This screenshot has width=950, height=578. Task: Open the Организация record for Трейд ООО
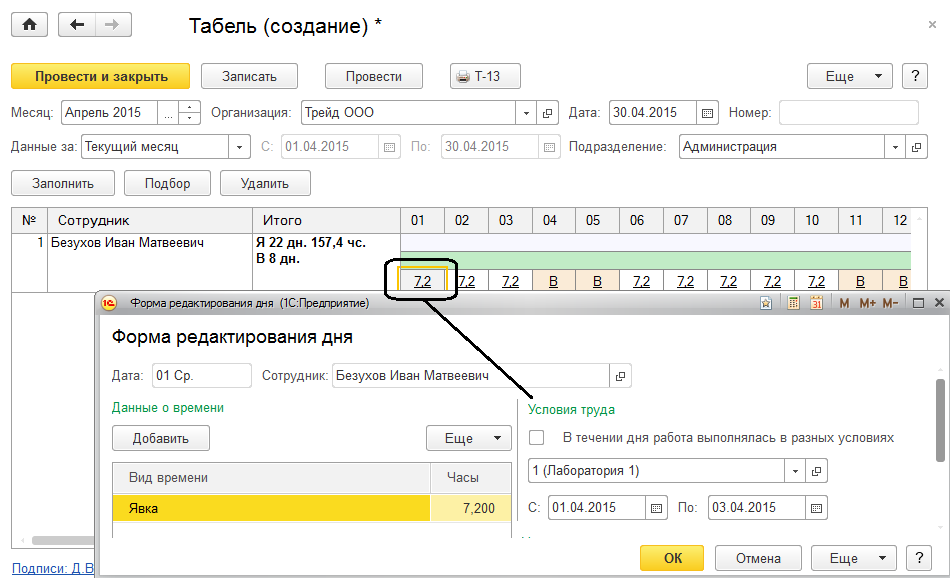[547, 113]
